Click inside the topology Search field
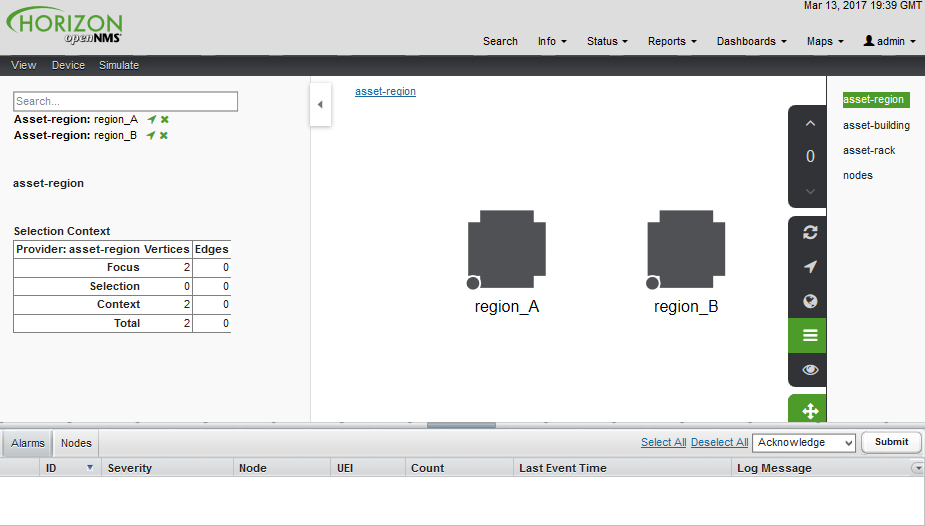The width and height of the screenshot is (925, 526). (x=125, y=101)
